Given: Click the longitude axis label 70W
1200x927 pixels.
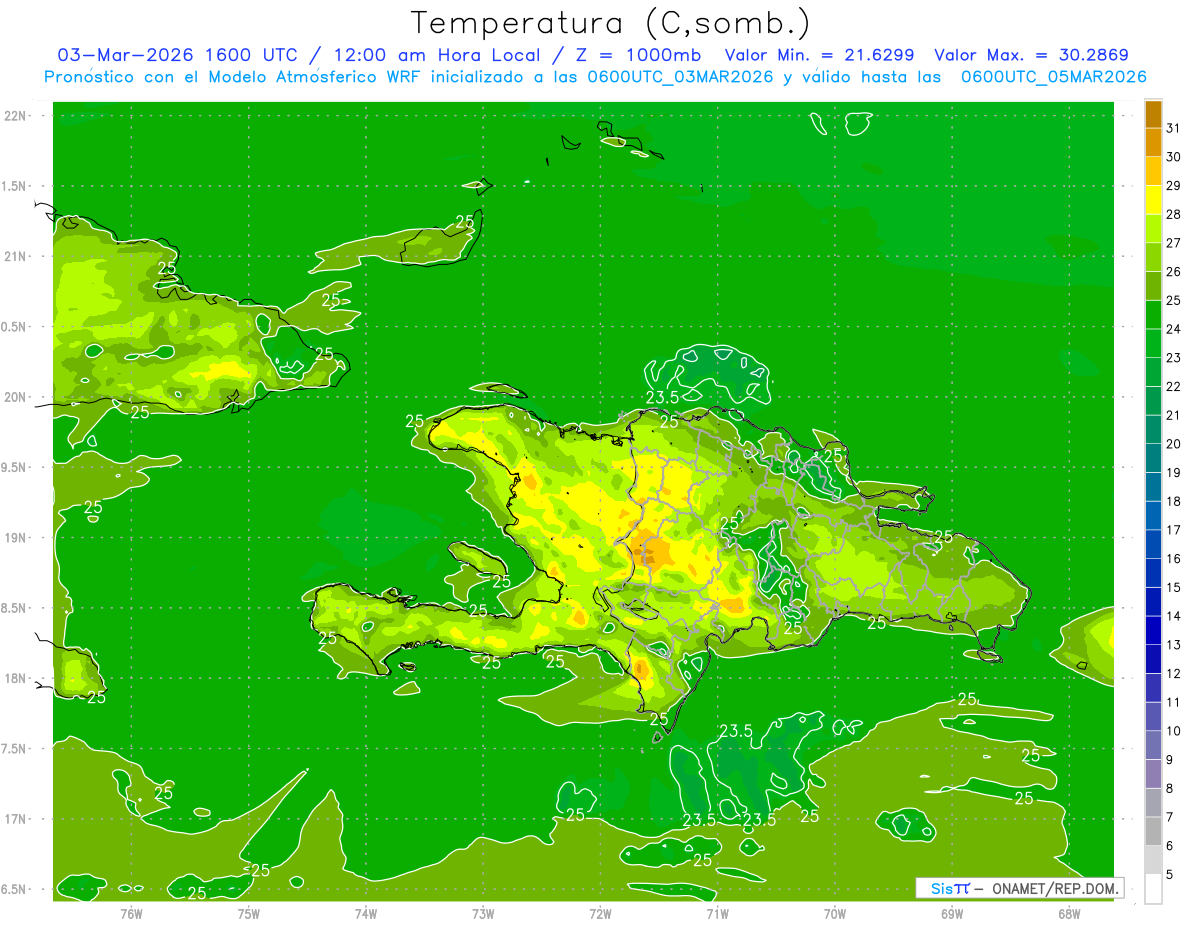Looking at the screenshot, I should point(835,914).
